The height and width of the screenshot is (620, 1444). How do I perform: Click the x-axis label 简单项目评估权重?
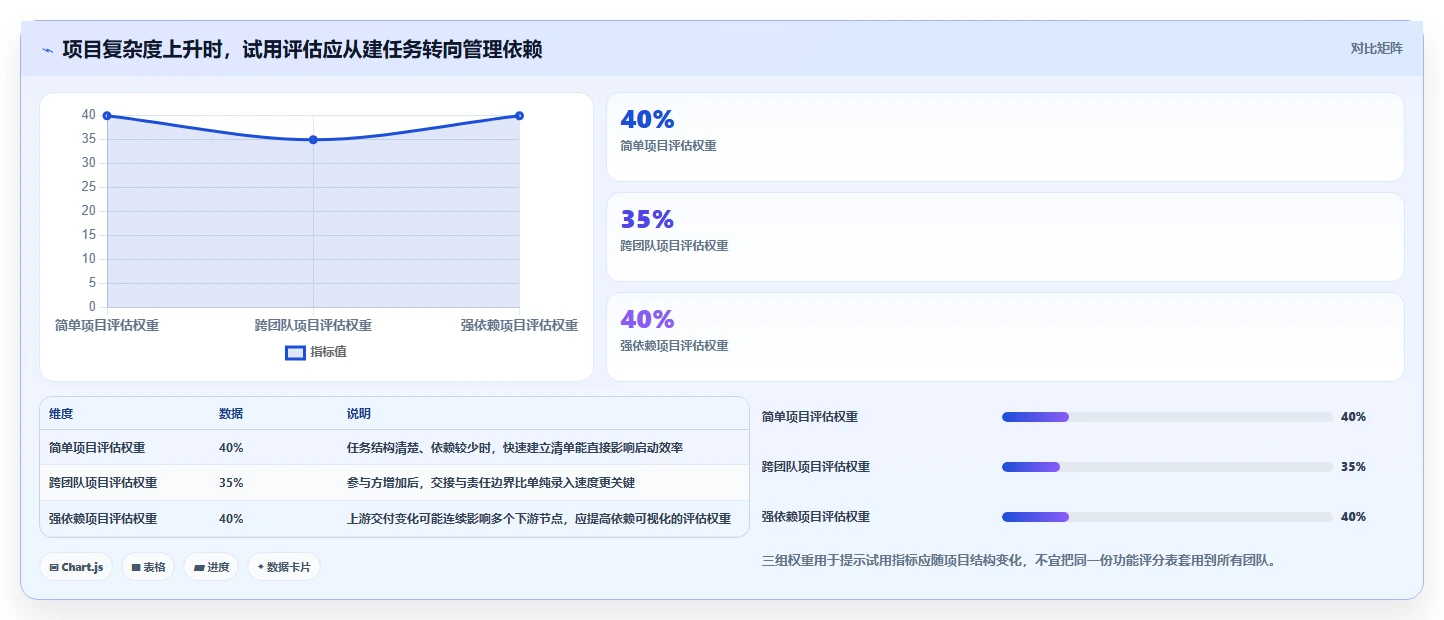click(107, 325)
